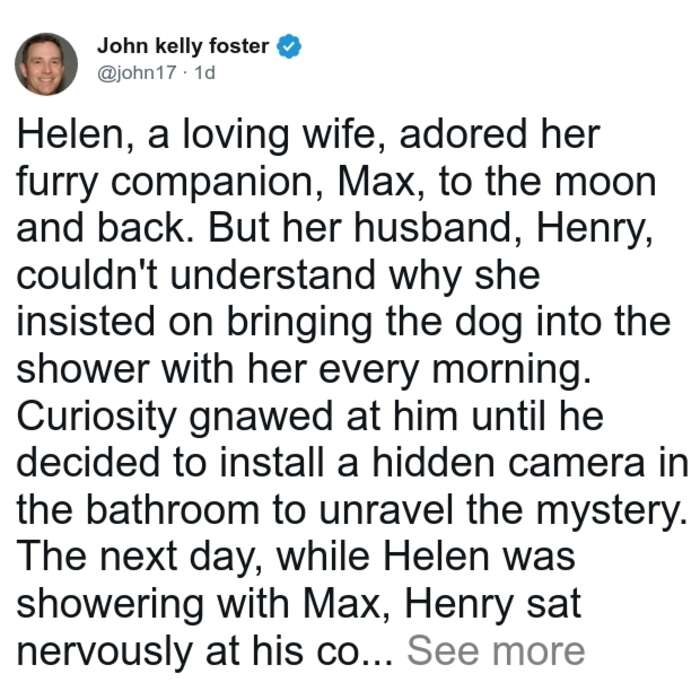This screenshot has height=700, width=700.
Task: Open the John kelly foster display name
Action: [183, 46]
